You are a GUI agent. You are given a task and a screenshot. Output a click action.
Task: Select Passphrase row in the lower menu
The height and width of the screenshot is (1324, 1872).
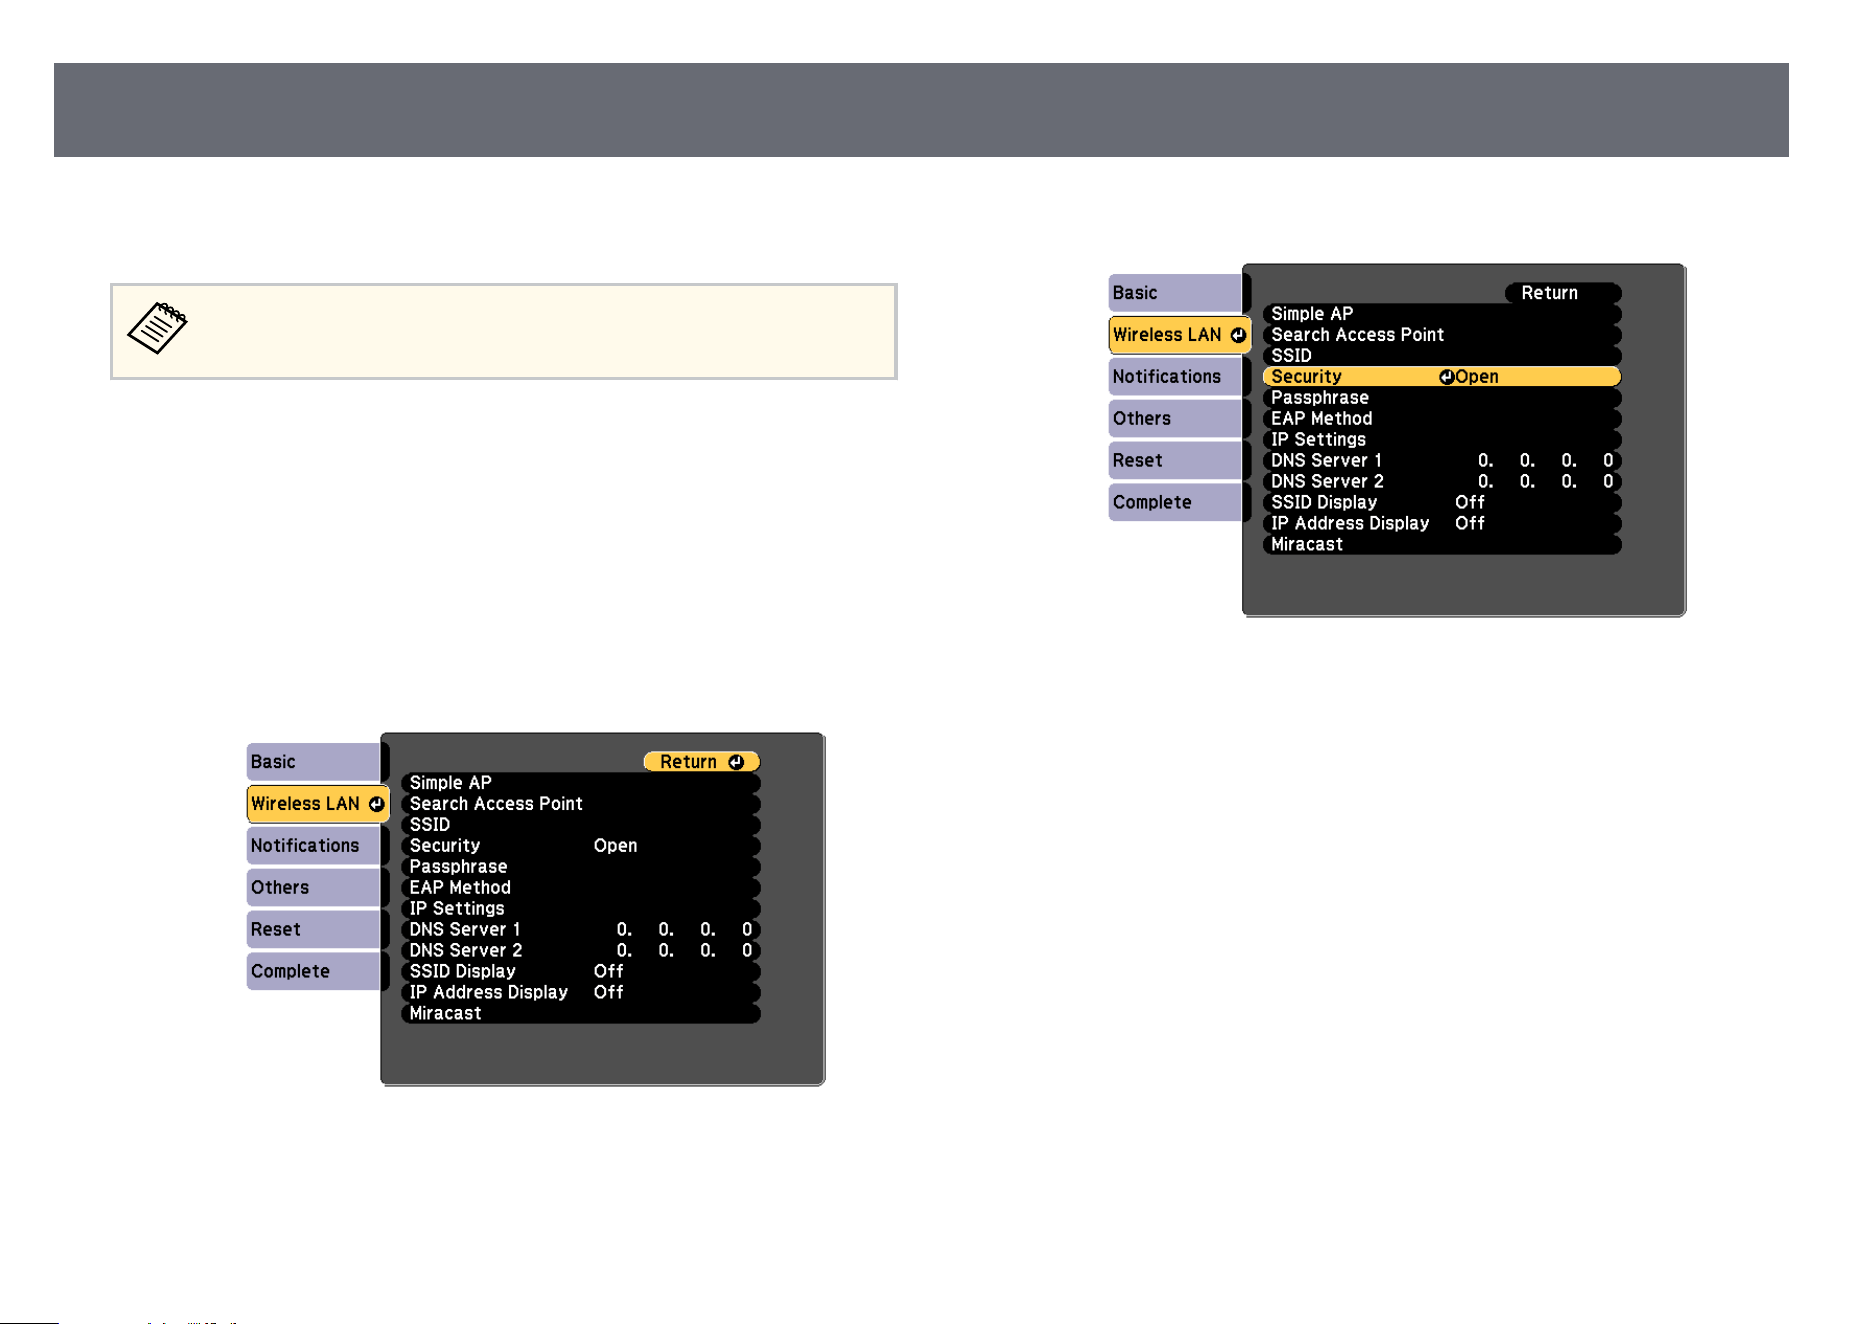(x=581, y=867)
